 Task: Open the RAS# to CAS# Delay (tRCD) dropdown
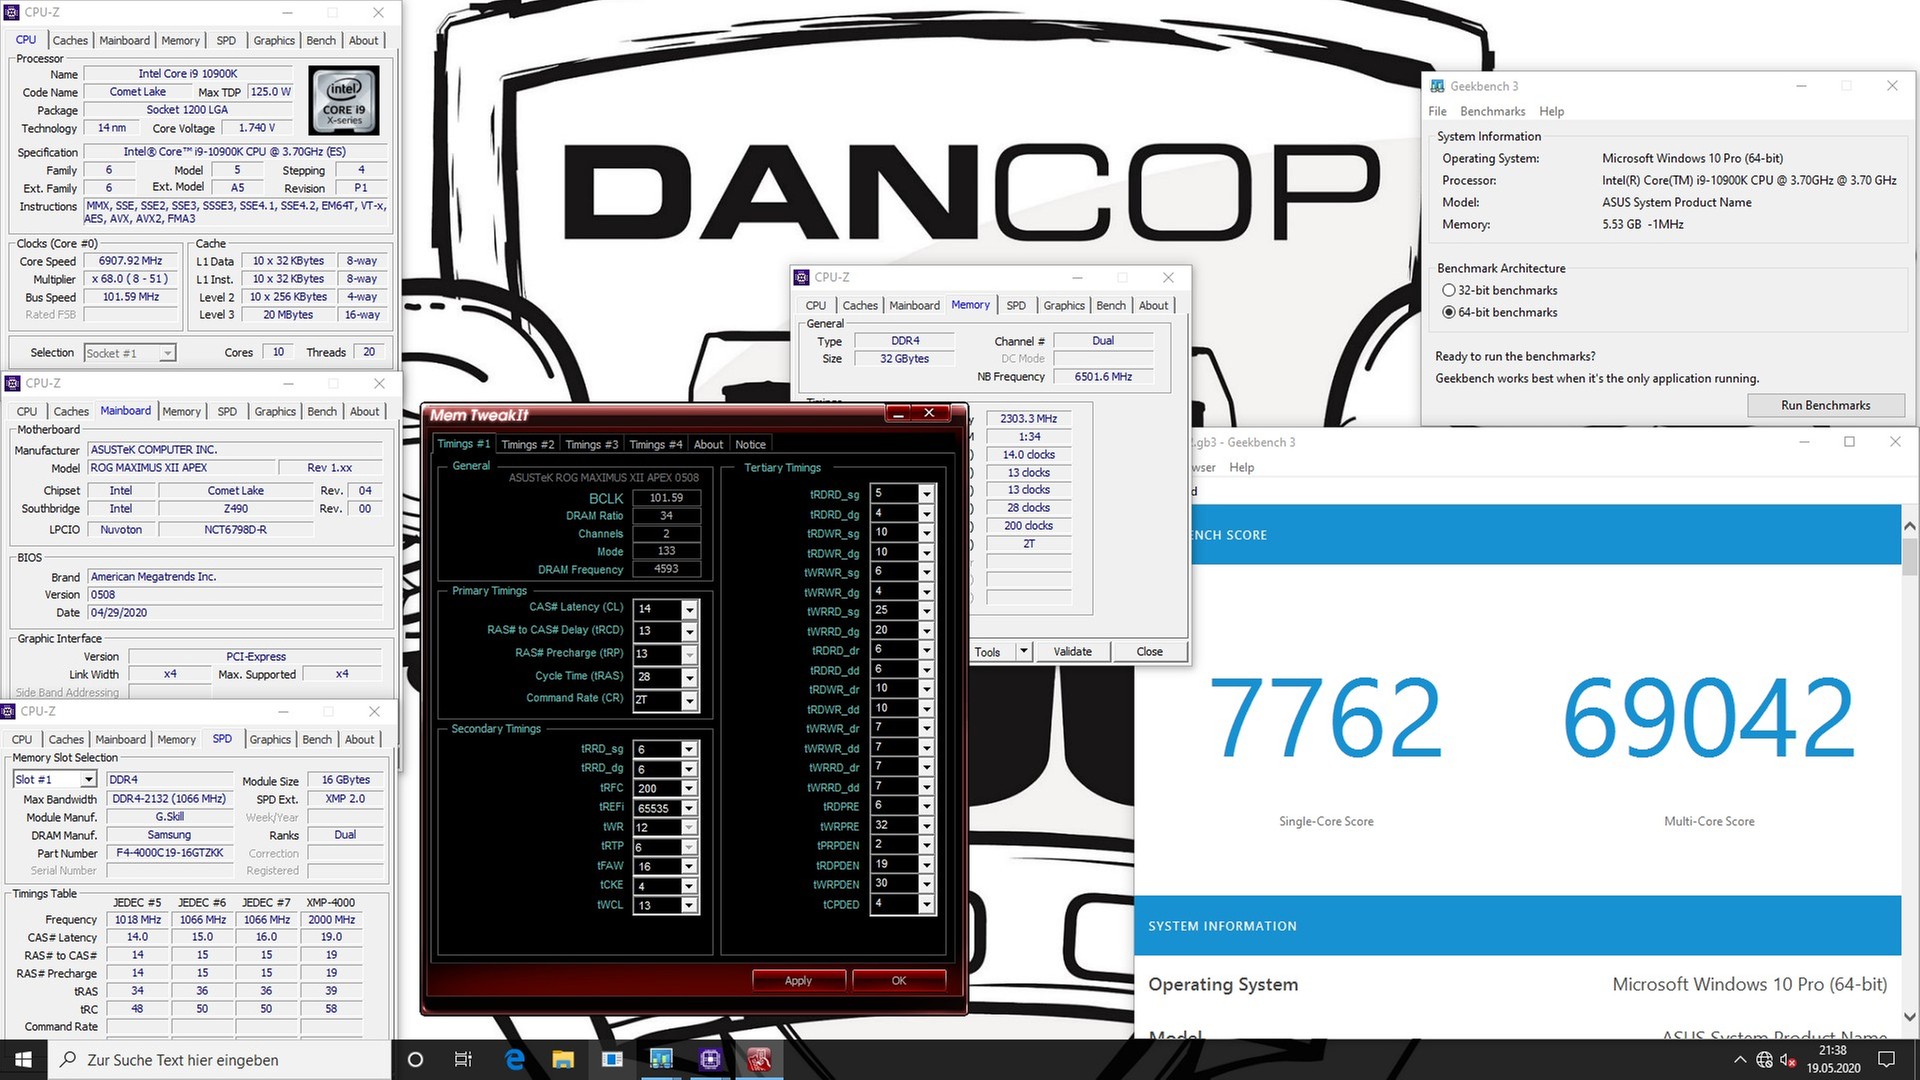pos(689,632)
